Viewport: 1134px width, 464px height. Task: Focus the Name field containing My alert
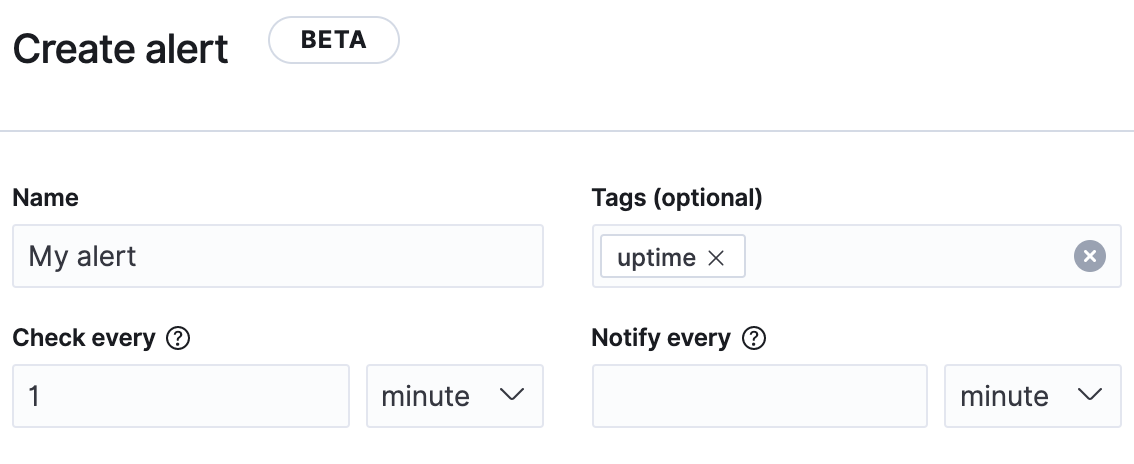277,257
